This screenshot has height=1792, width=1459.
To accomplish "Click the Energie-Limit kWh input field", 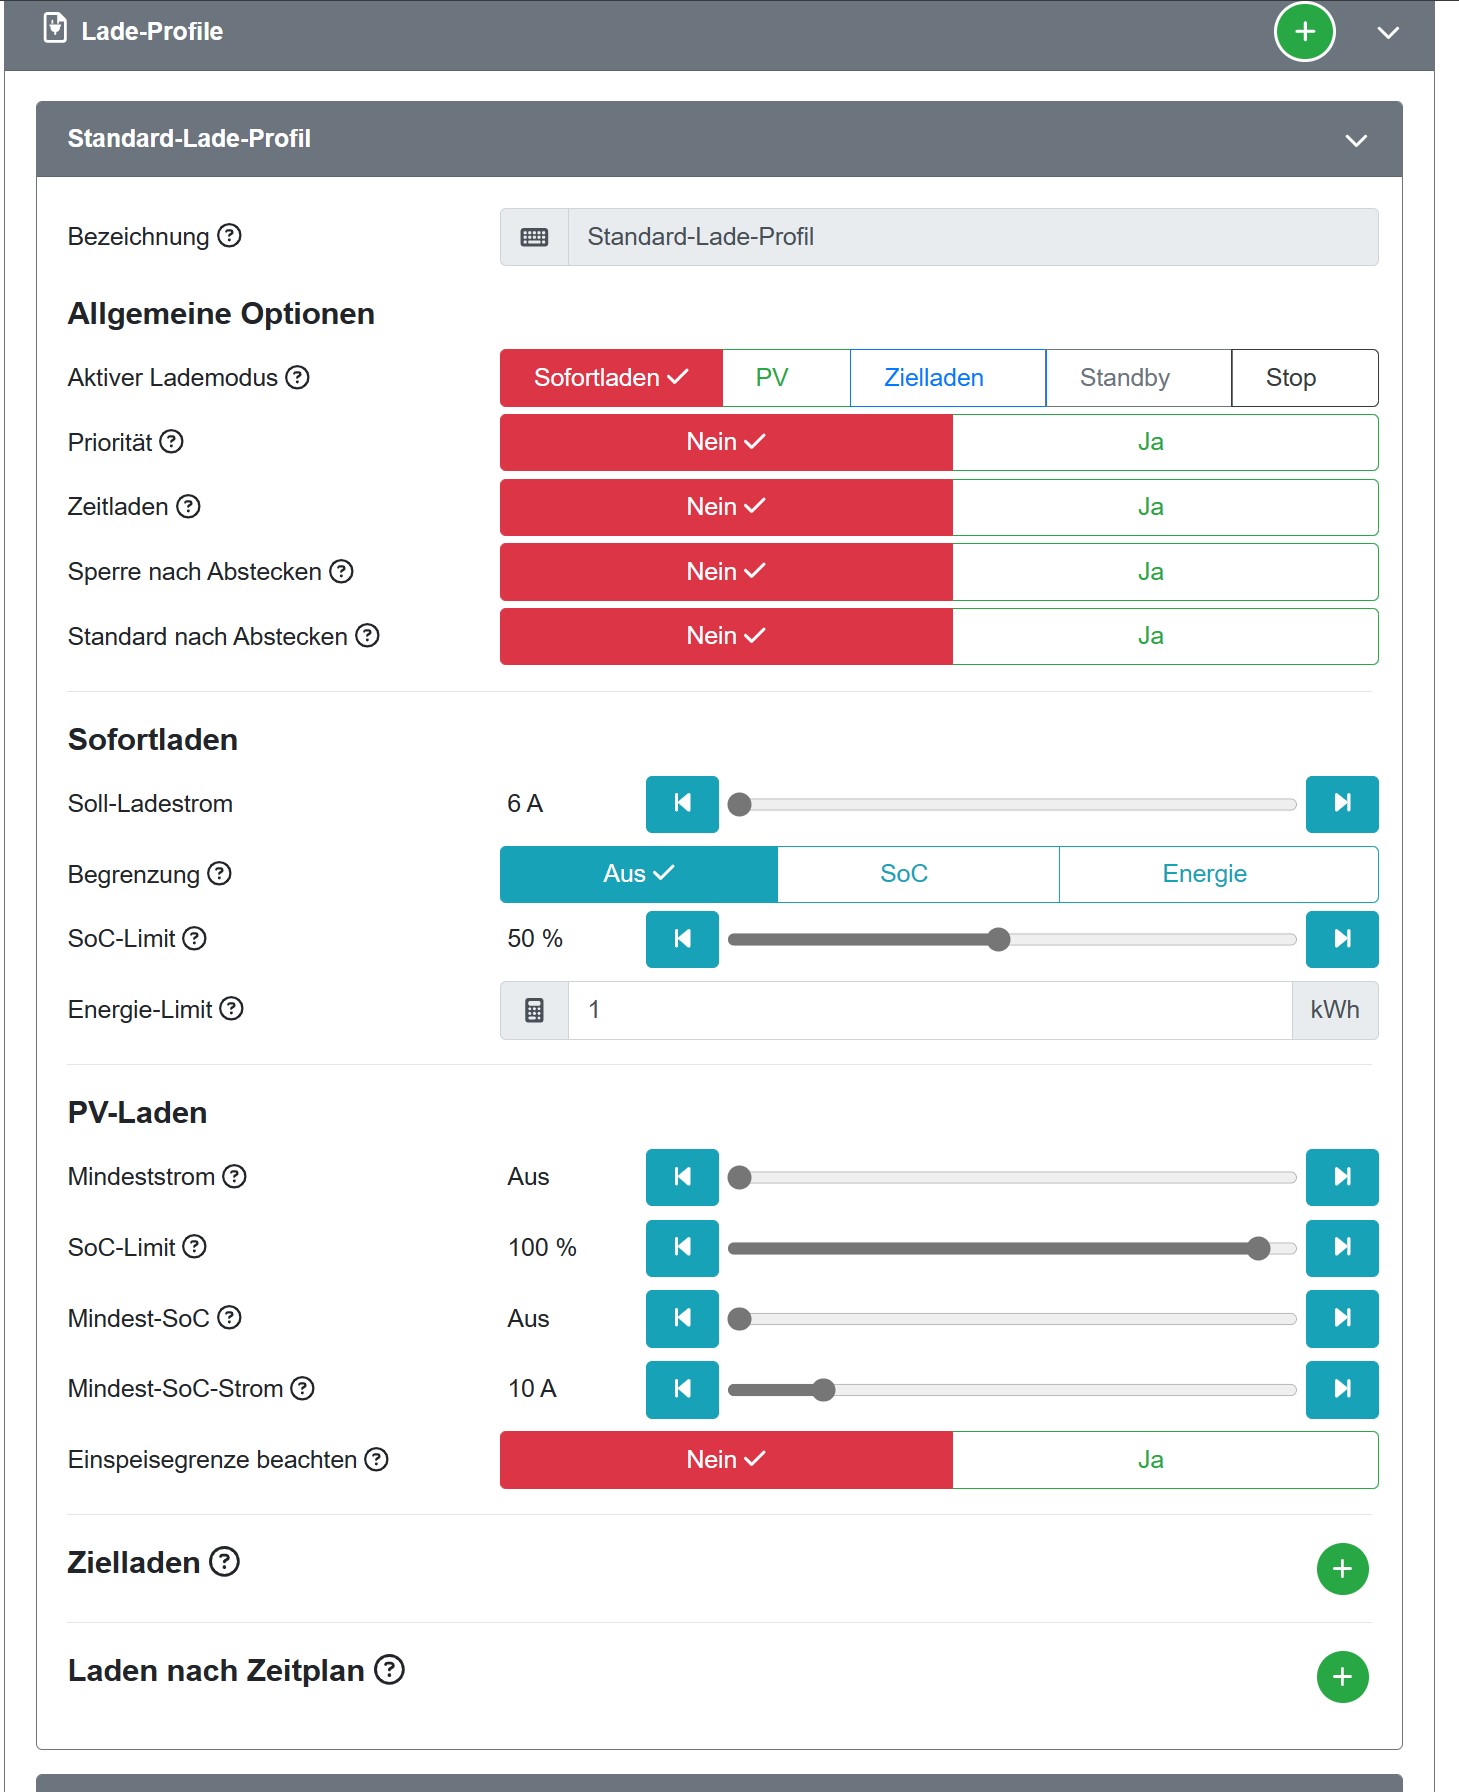I will [929, 1010].
